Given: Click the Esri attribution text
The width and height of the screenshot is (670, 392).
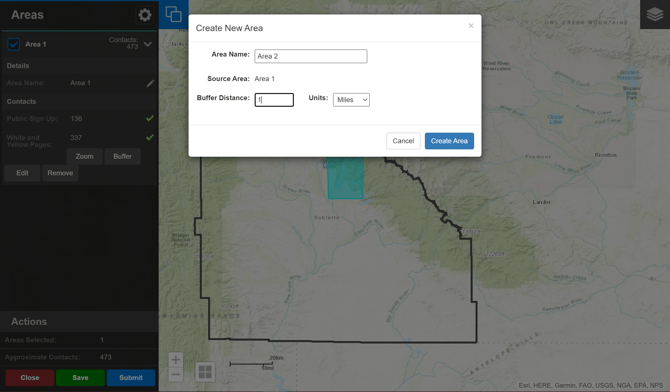Looking at the screenshot, I should point(591,385).
